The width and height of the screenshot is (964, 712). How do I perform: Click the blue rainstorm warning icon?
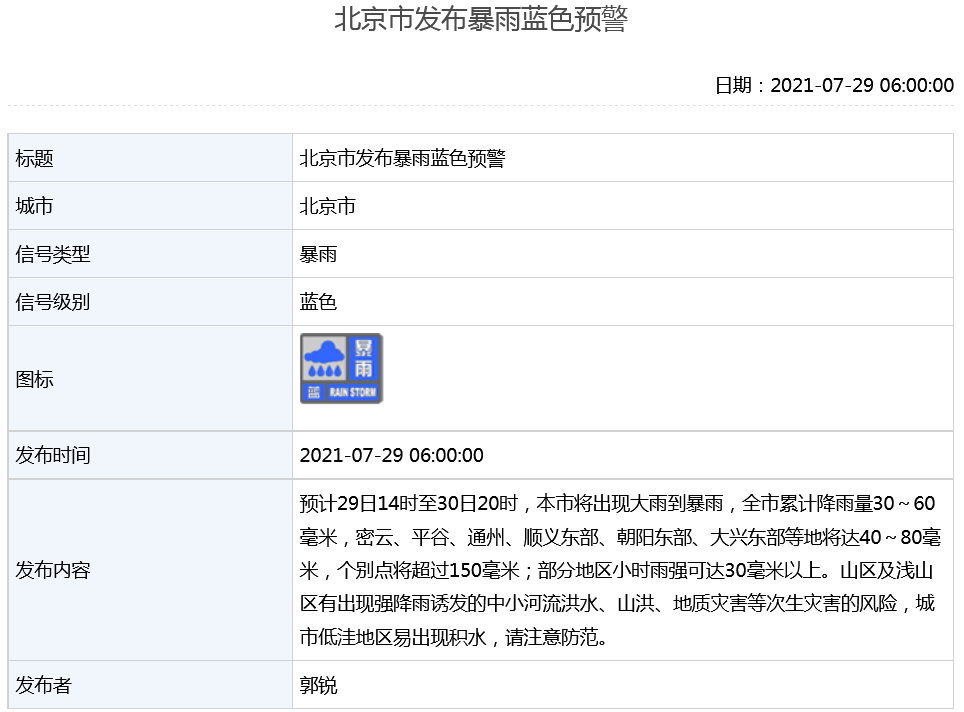[341, 369]
